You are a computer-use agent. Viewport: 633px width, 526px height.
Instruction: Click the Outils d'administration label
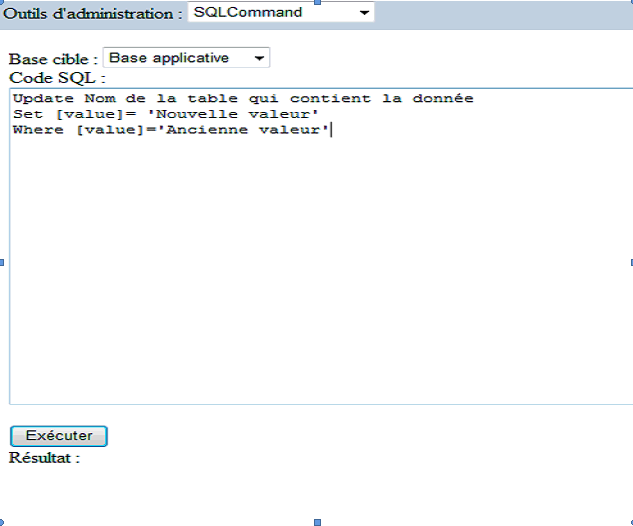click(93, 13)
